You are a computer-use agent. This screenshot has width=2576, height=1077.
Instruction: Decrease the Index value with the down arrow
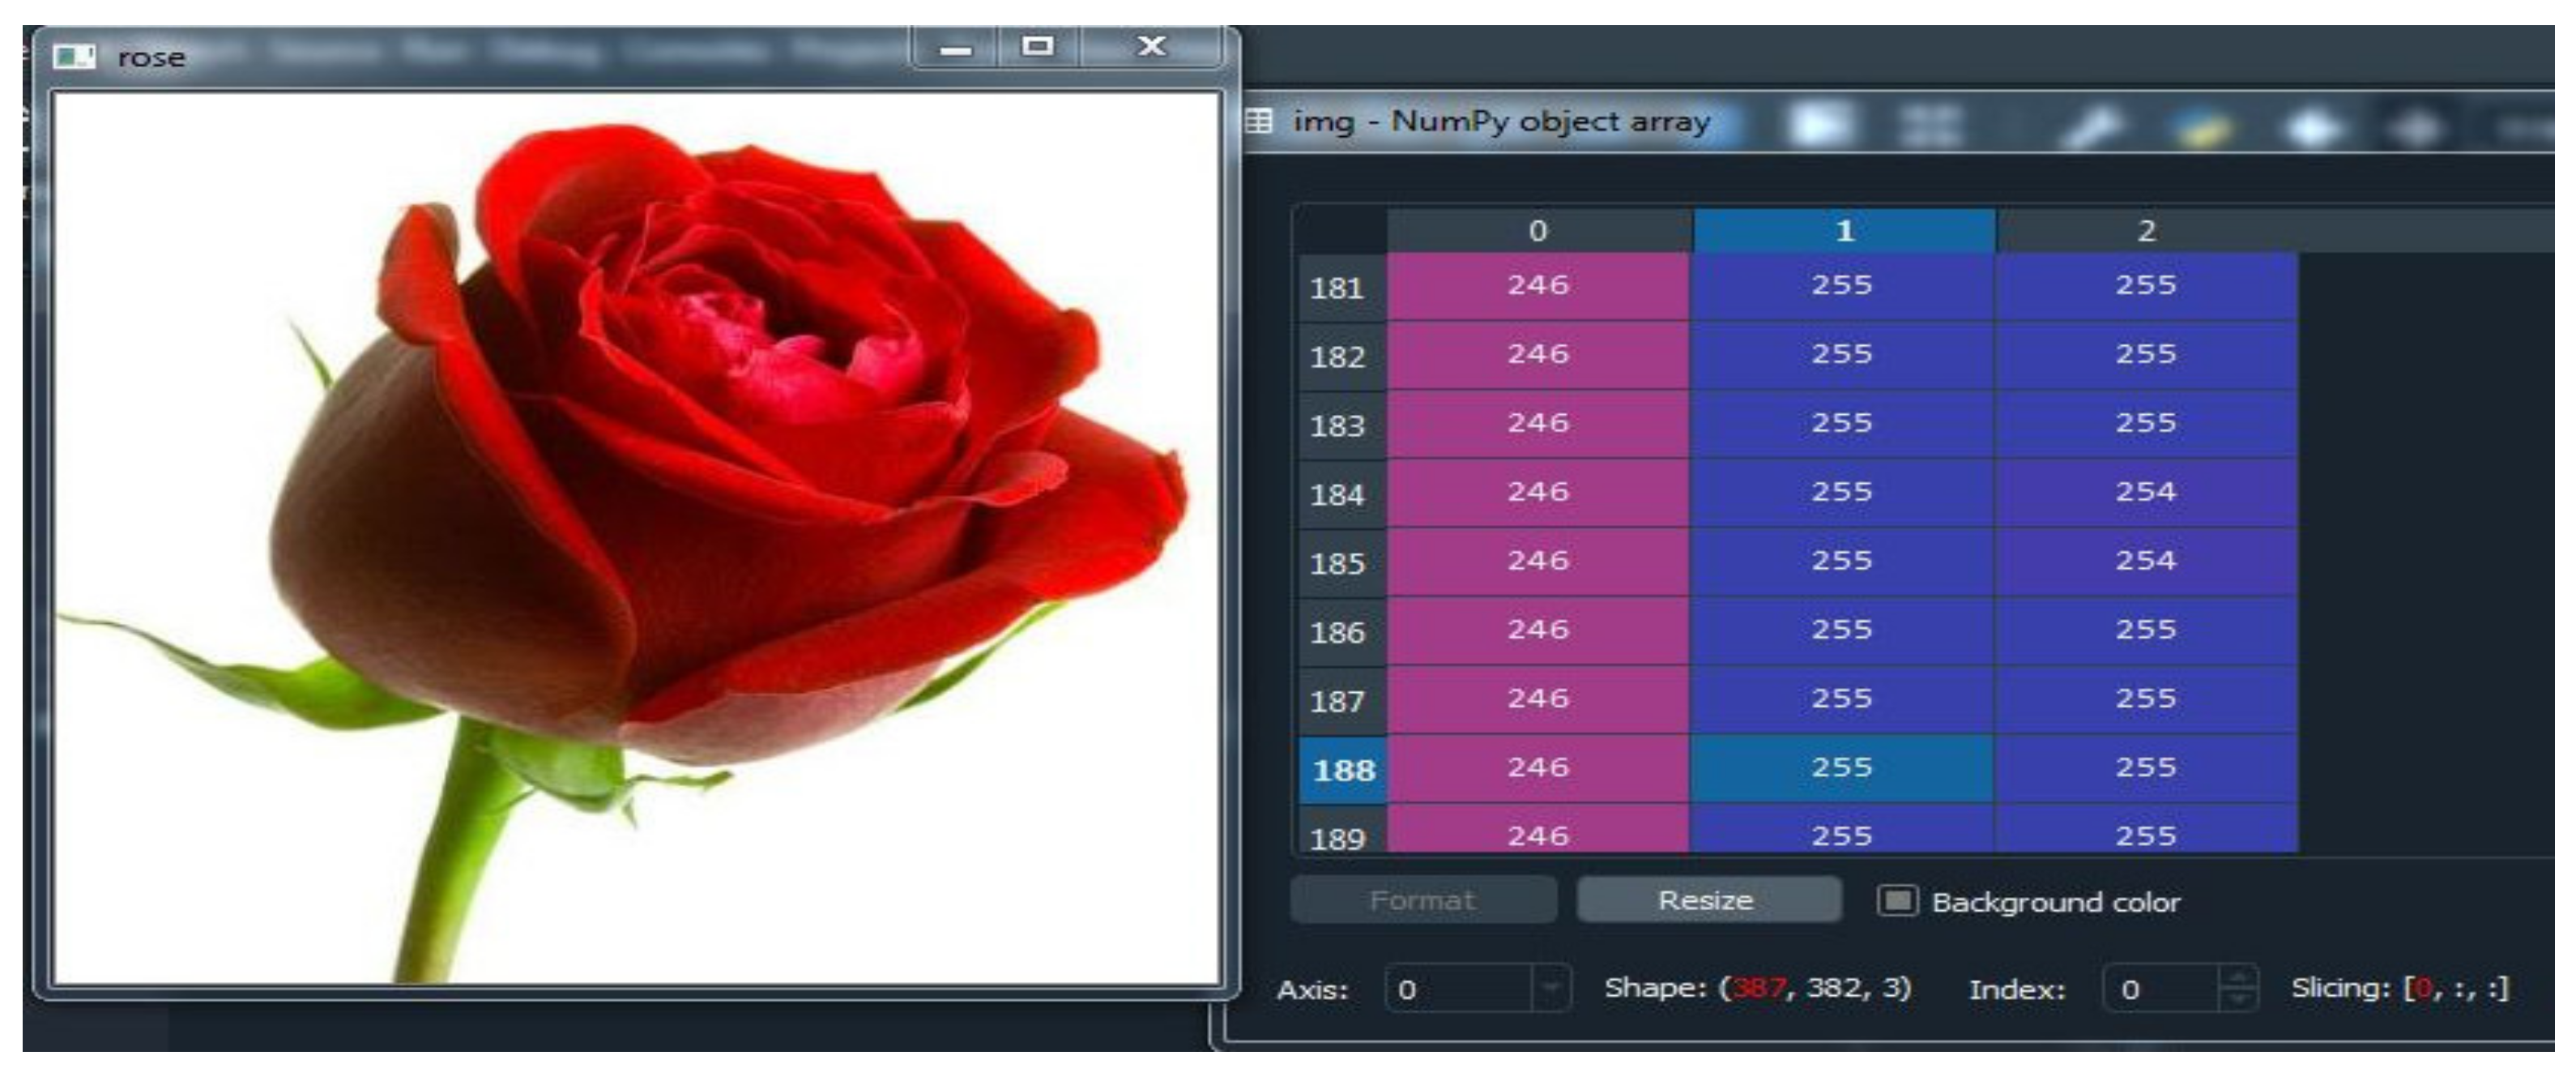(2238, 1000)
